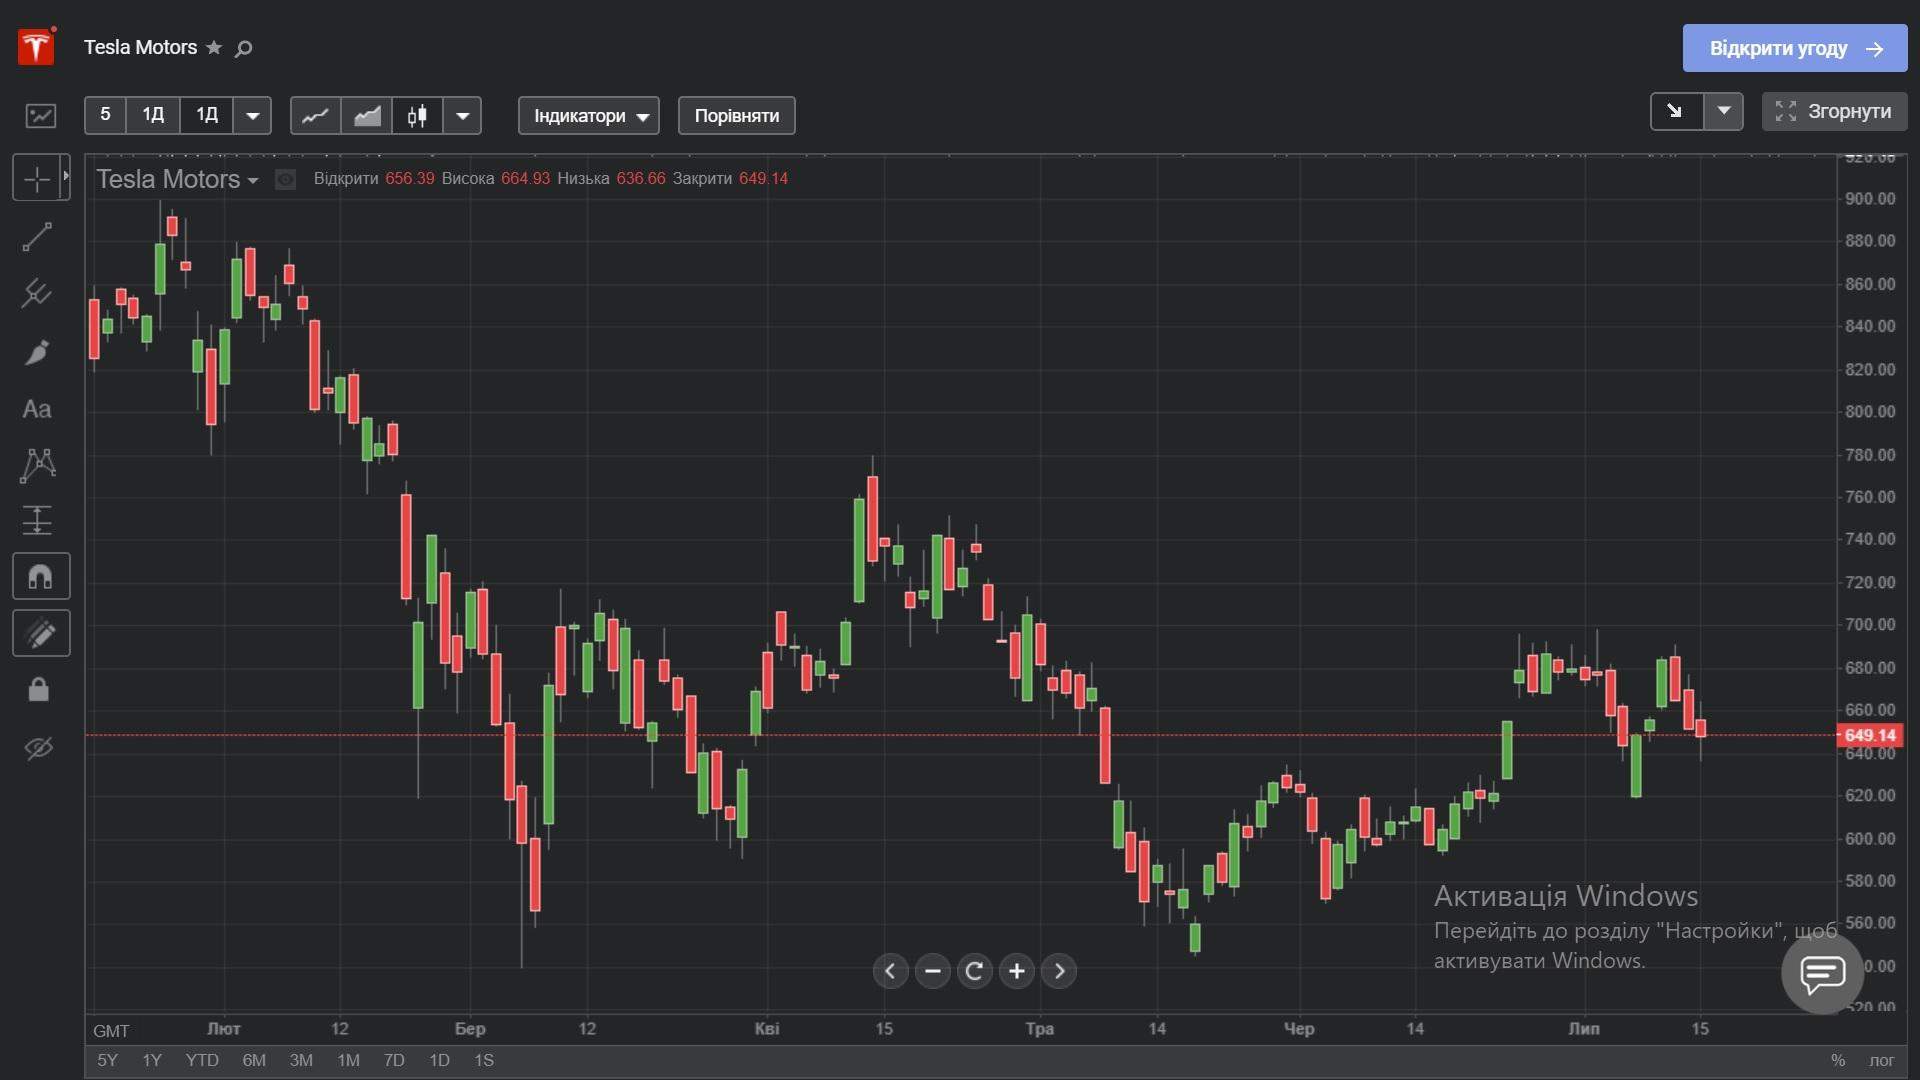The height and width of the screenshot is (1080, 1920).
Task: Toggle stay-in-drawing-mode pencil
Action: click(x=41, y=633)
